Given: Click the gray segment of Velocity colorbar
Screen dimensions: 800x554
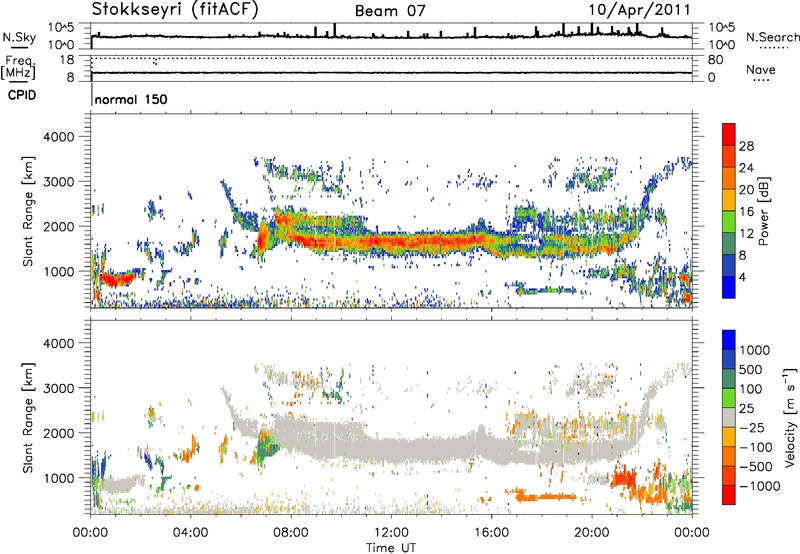Looking at the screenshot, I should pos(729,418).
